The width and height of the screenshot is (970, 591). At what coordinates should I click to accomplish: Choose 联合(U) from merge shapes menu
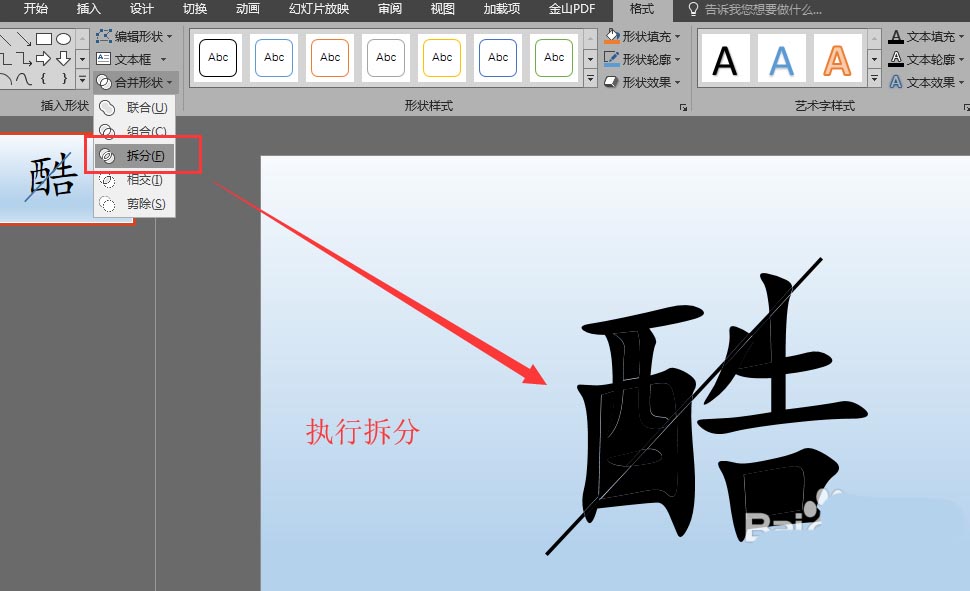(134, 108)
